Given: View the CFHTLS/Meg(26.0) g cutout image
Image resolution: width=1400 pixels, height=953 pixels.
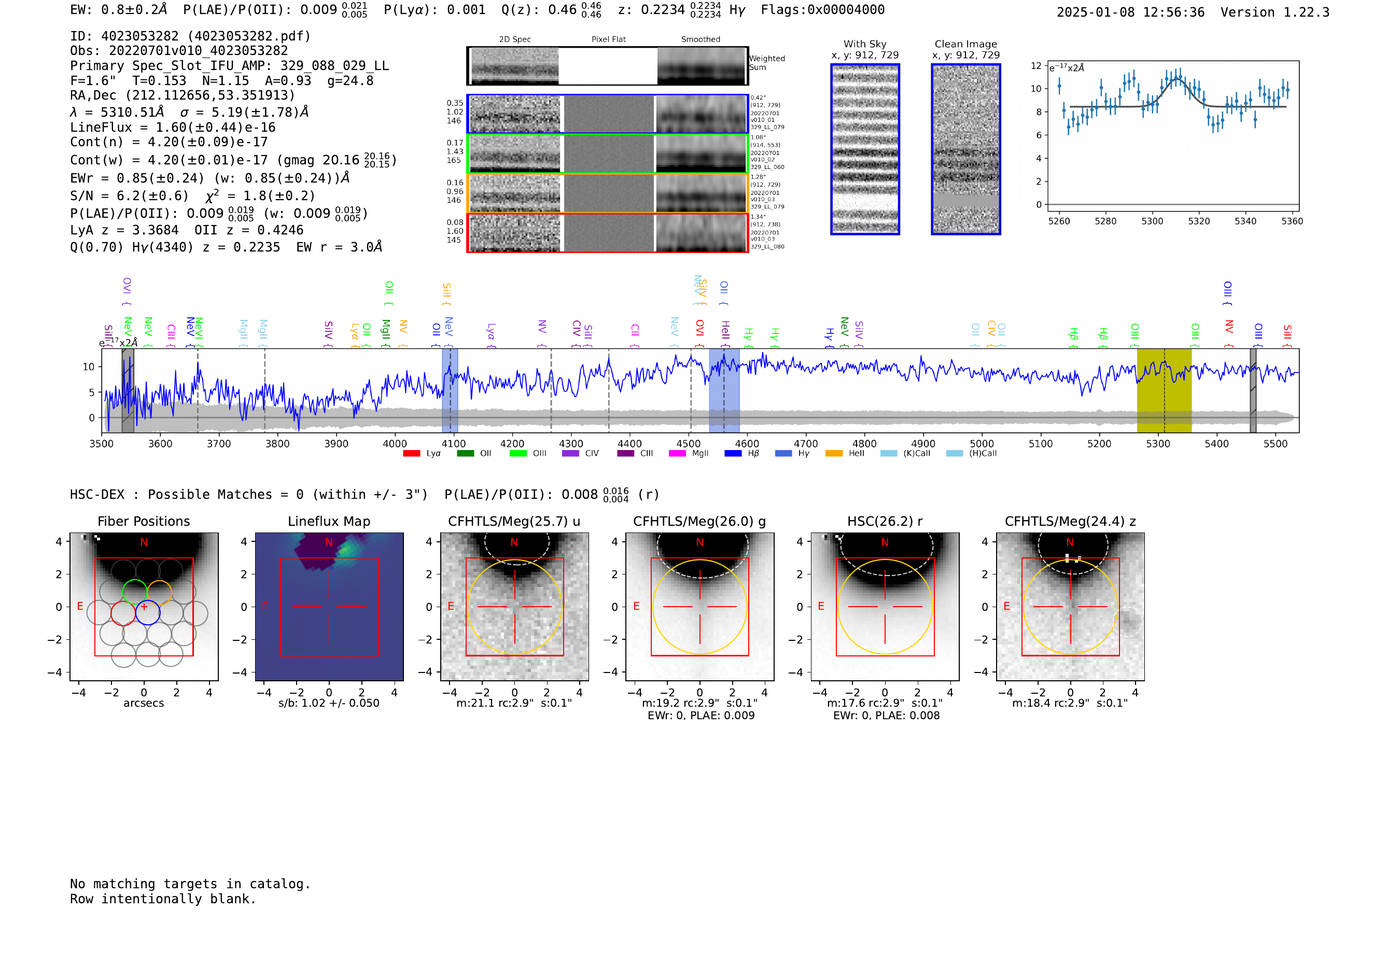Looking at the screenshot, I should (x=700, y=607).
